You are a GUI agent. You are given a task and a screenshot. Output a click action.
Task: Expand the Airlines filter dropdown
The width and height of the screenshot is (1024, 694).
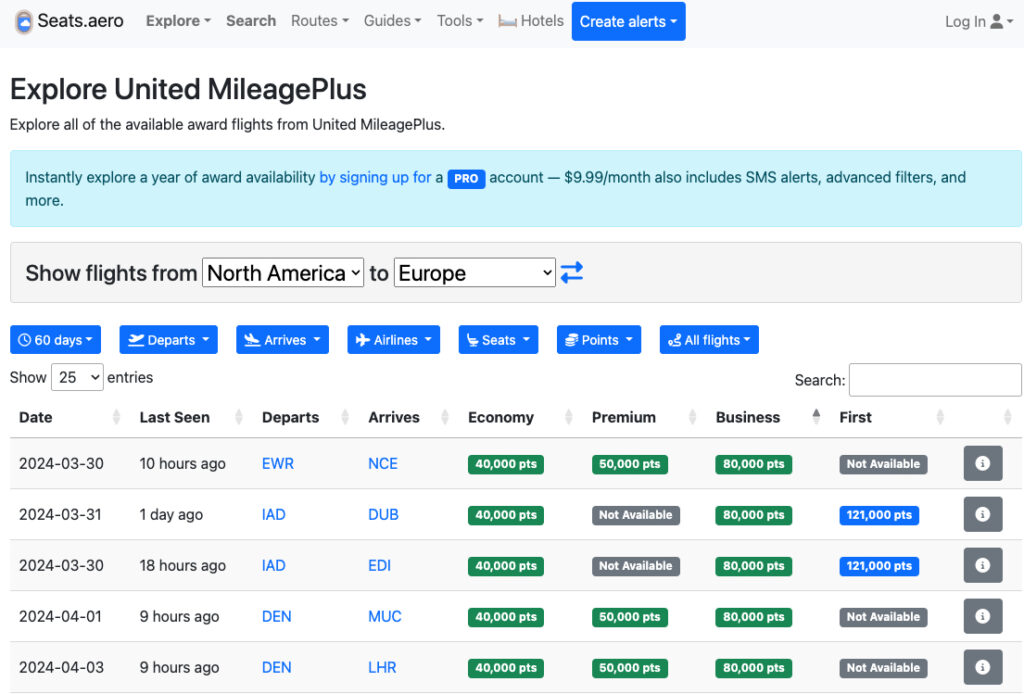(393, 339)
